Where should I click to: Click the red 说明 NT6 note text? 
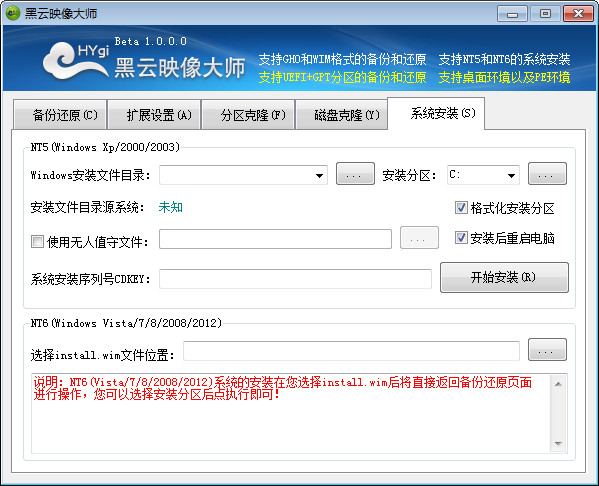tap(283, 388)
